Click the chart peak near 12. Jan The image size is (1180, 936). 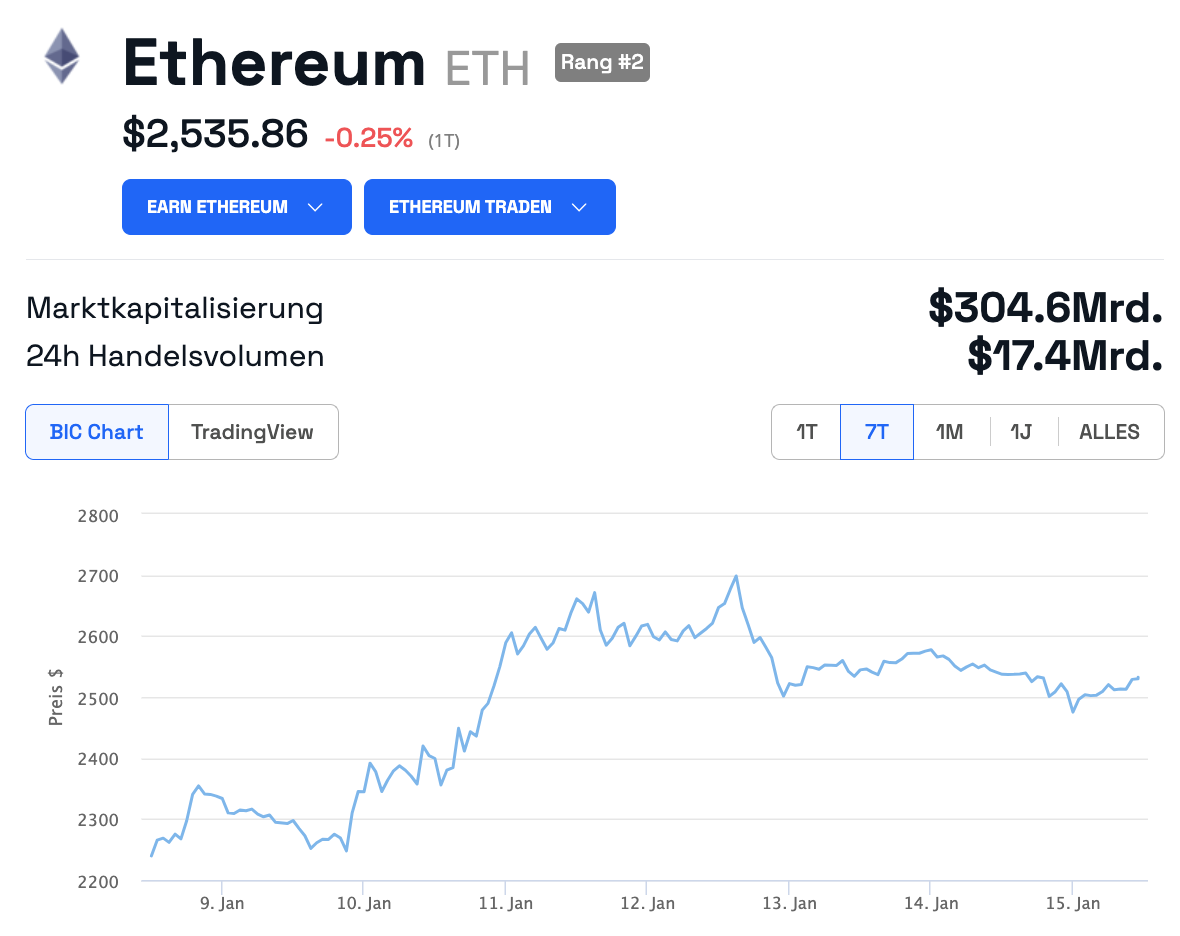tap(736, 576)
